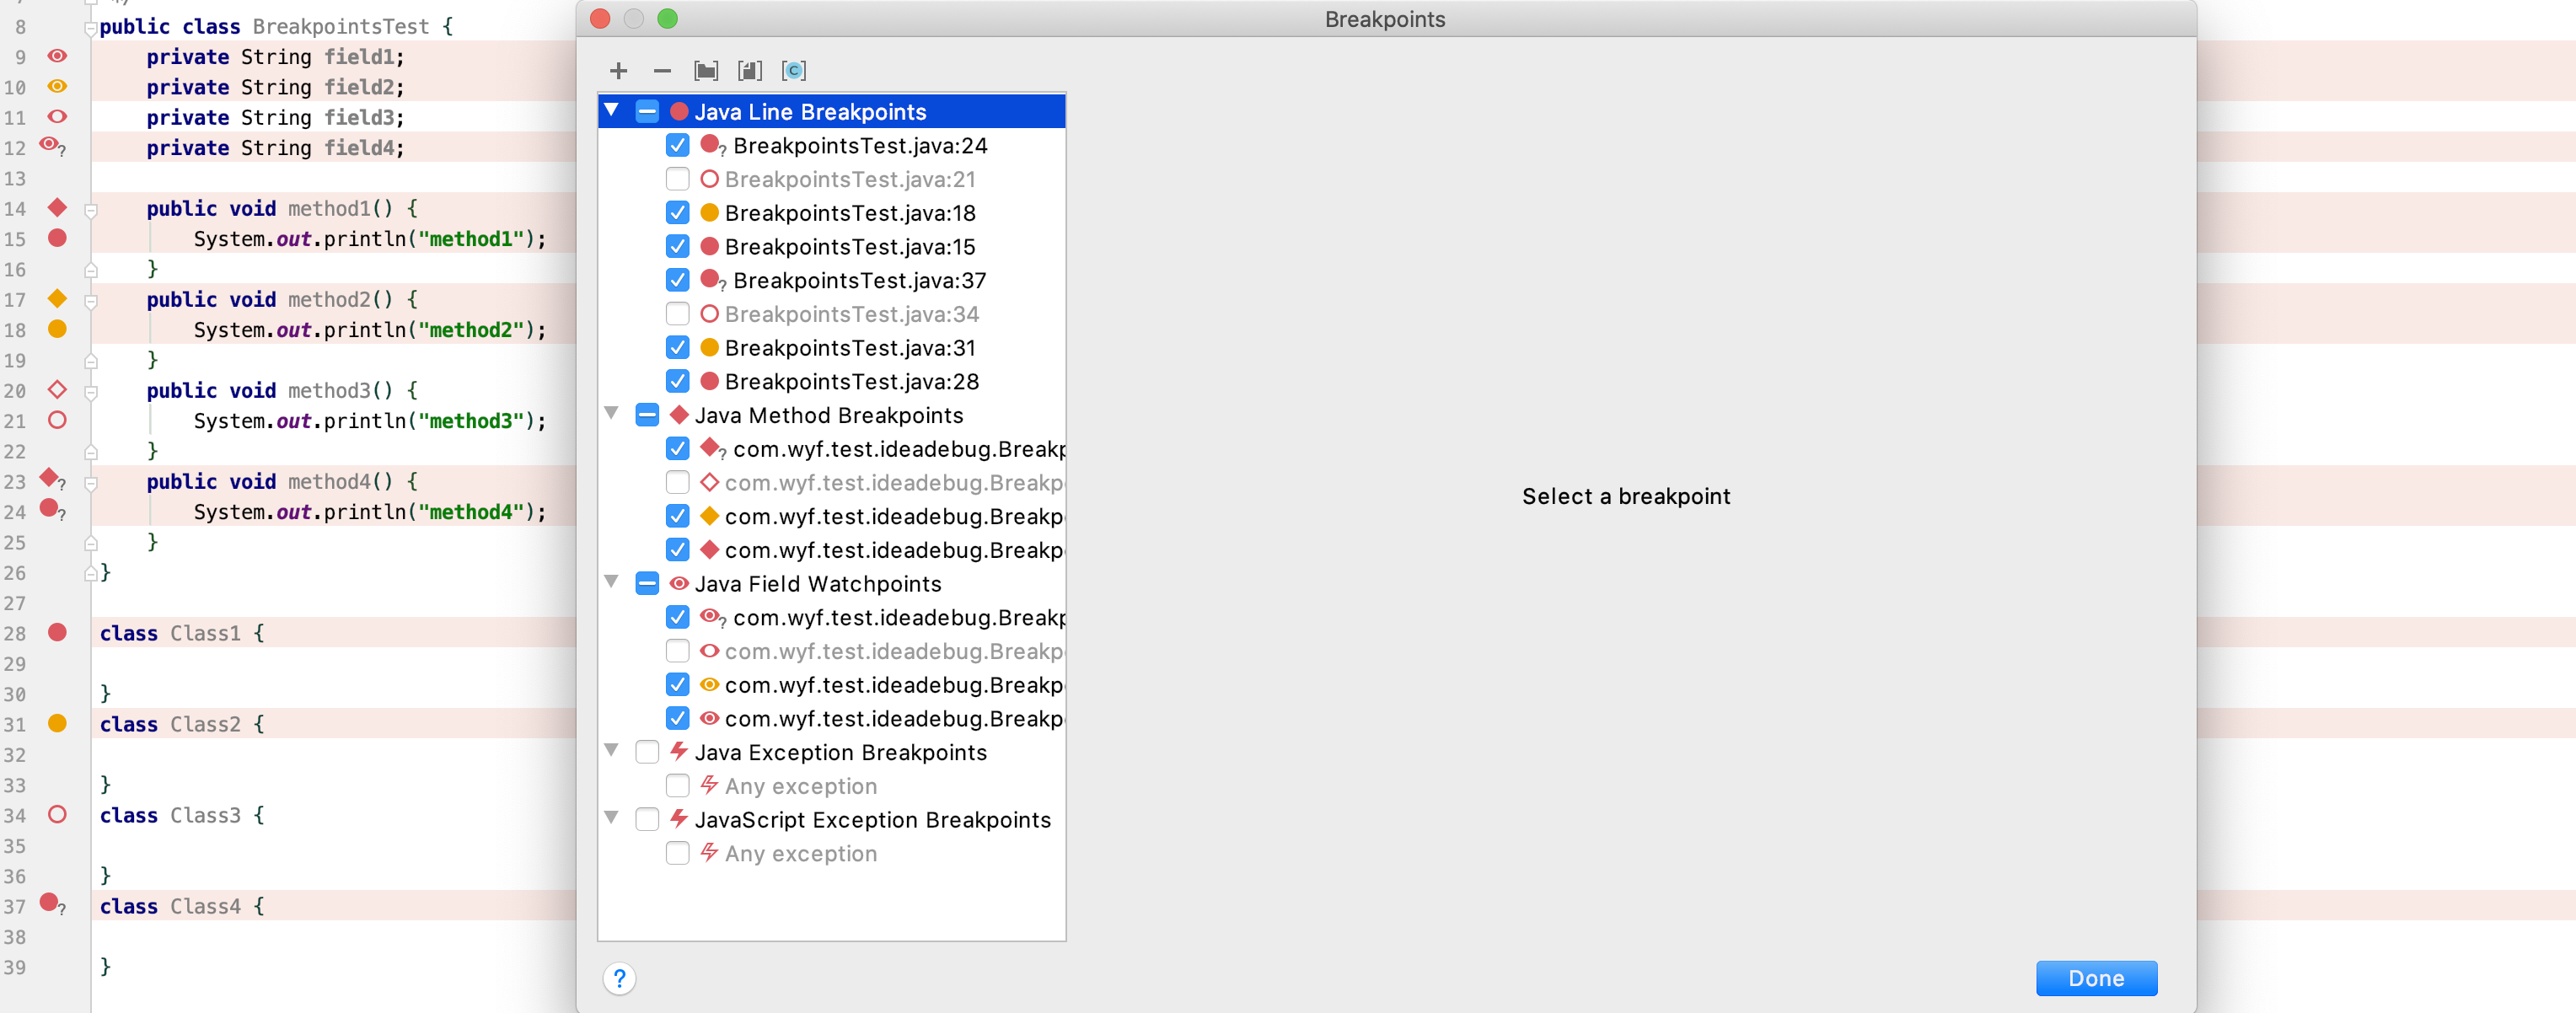This screenshot has width=2576, height=1013.
Task: Click field watchpoint icon on line 9
Action: pos(57,56)
